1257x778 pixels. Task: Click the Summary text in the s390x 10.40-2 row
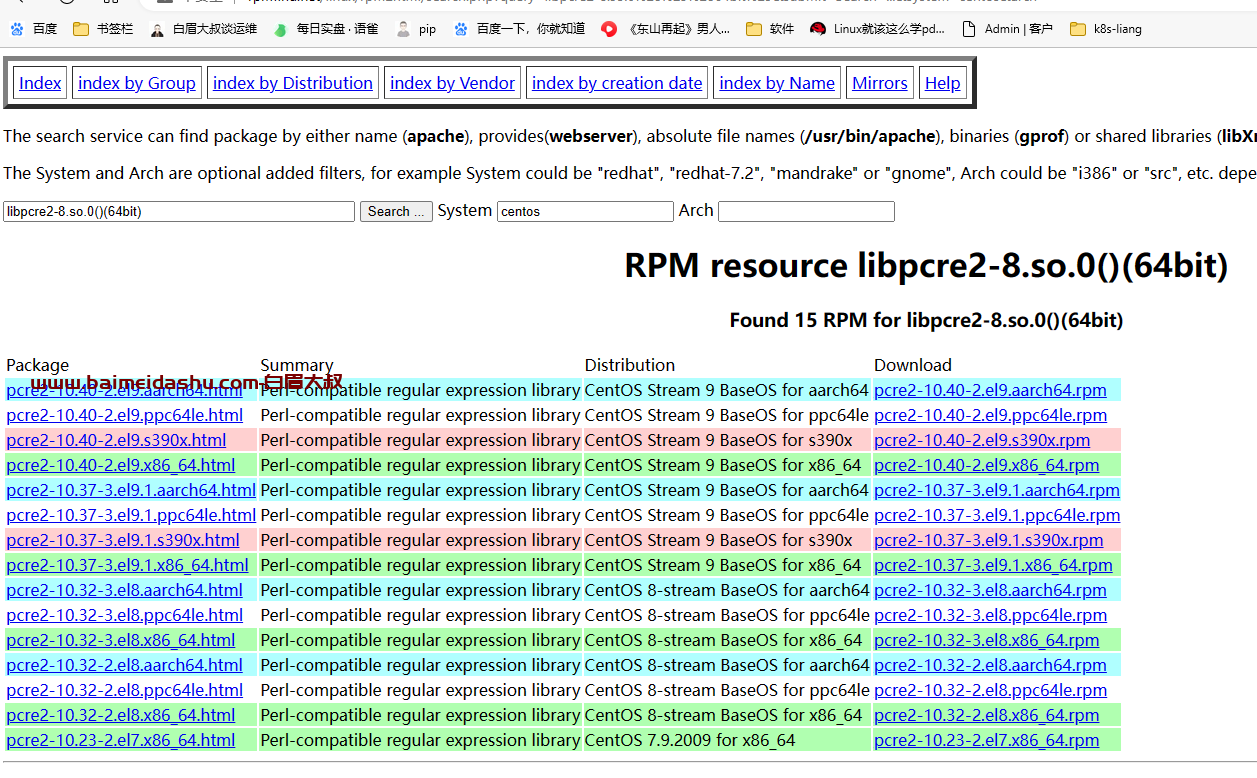tap(420, 440)
